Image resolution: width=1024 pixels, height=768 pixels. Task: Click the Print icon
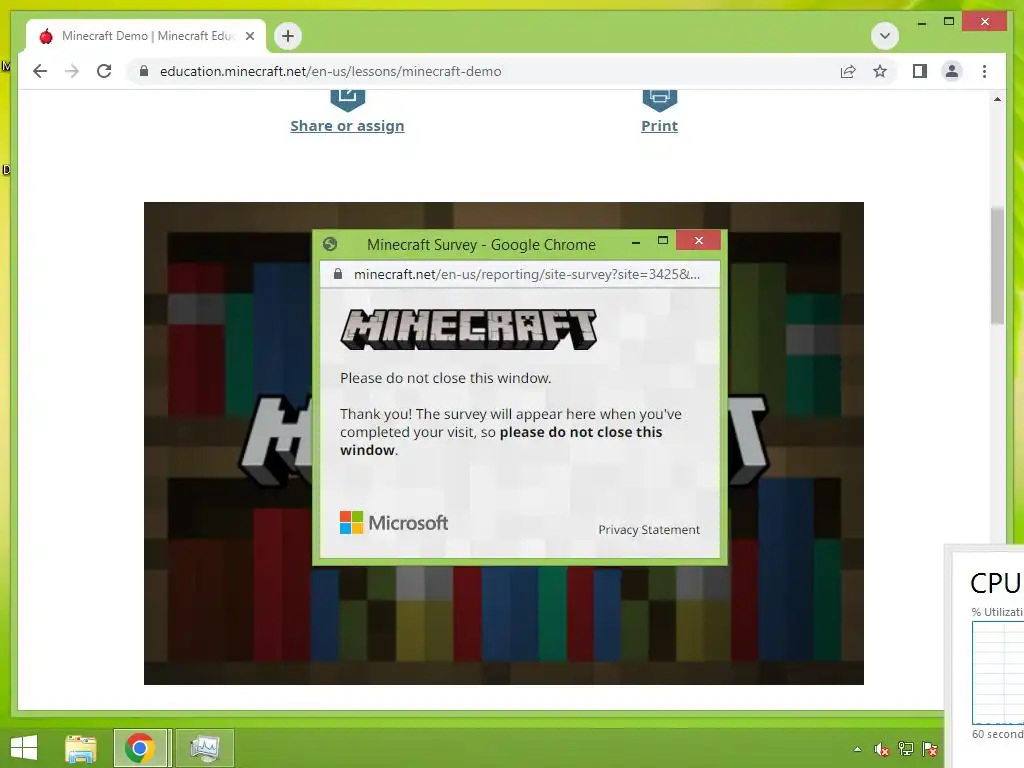click(660, 99)
